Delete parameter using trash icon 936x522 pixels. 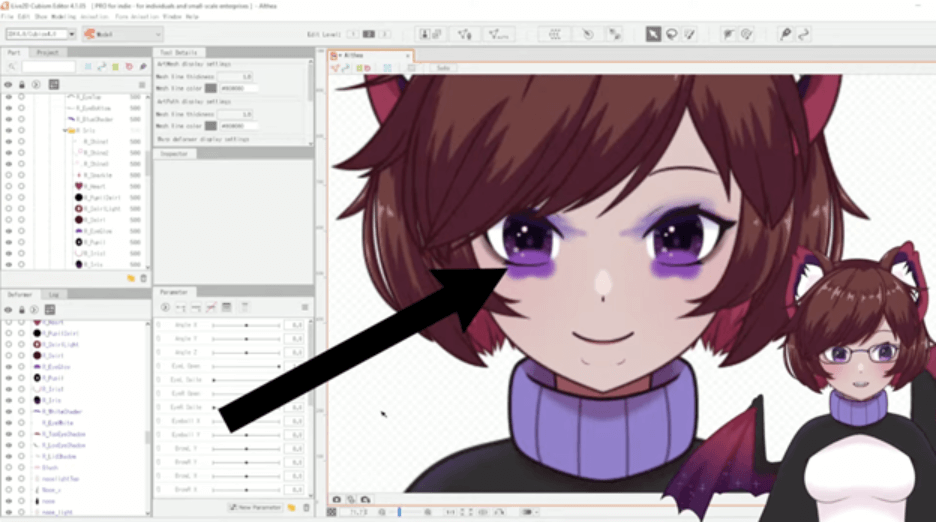tap(306, 507)
